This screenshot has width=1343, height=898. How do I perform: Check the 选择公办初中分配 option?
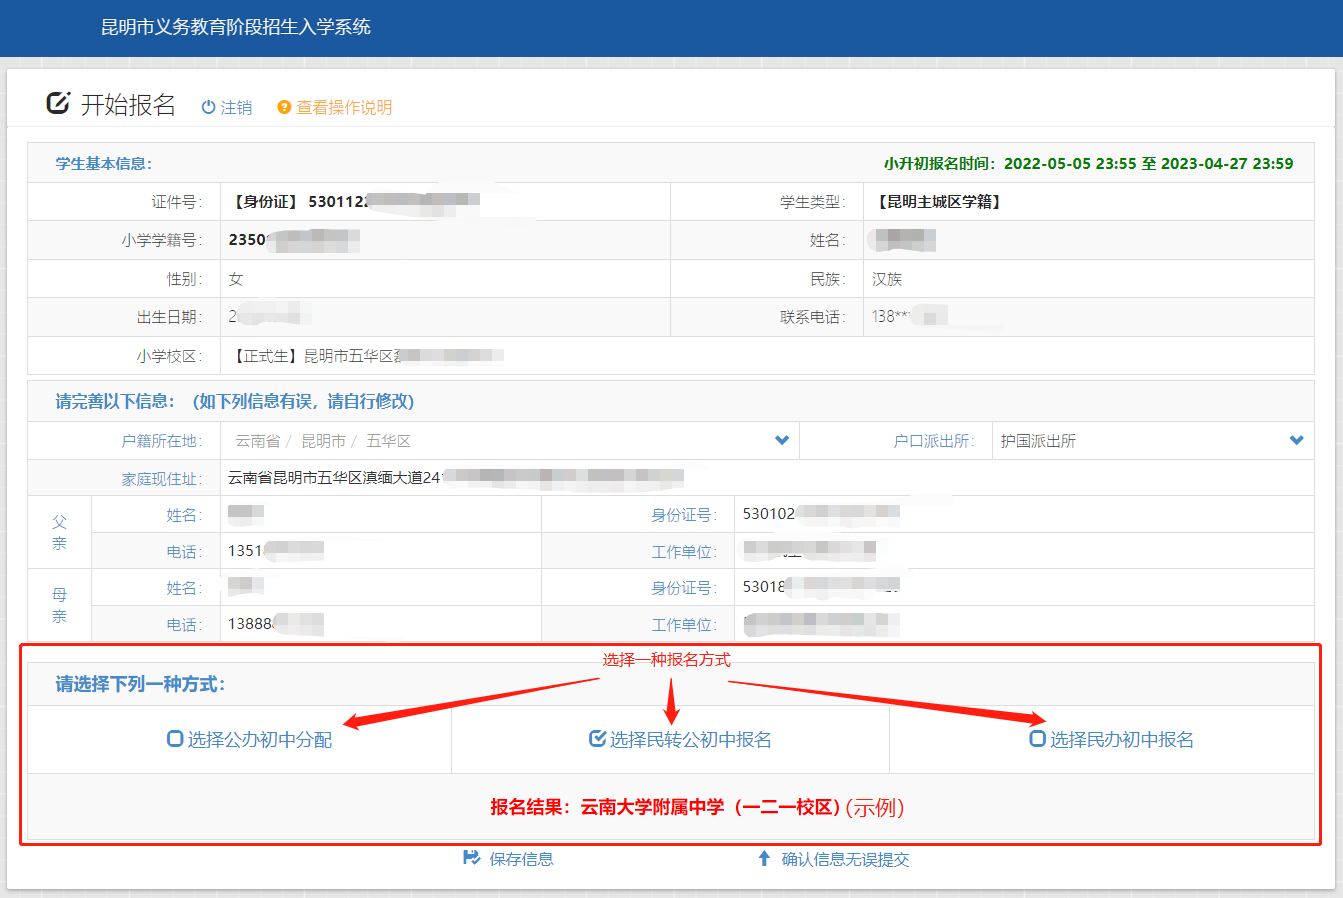click(175, 739)
